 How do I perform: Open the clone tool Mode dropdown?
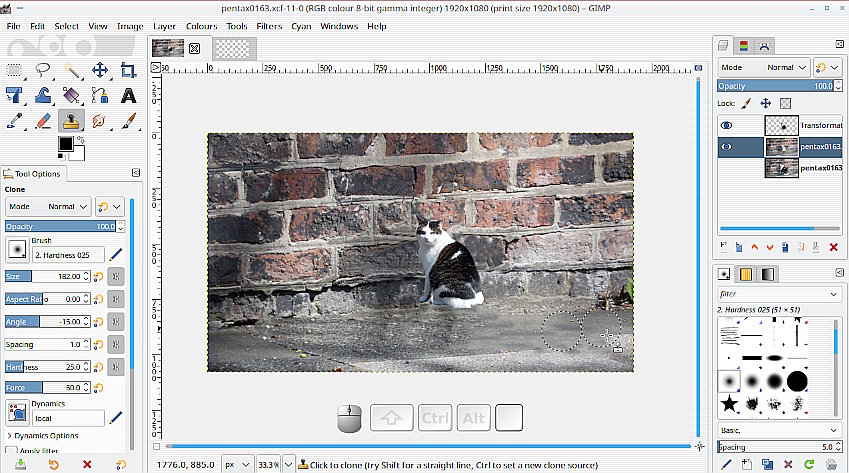[48, 206]
